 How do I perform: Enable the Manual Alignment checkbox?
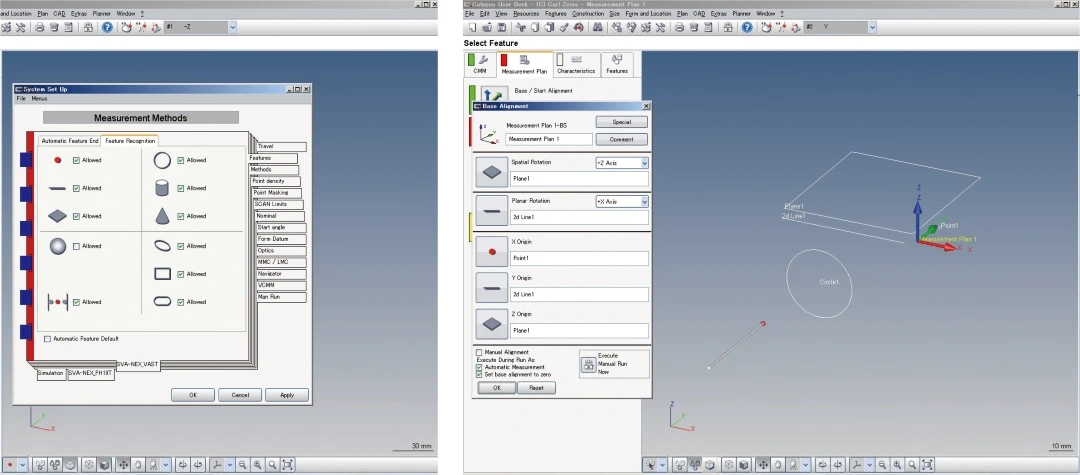pos(479,352)
